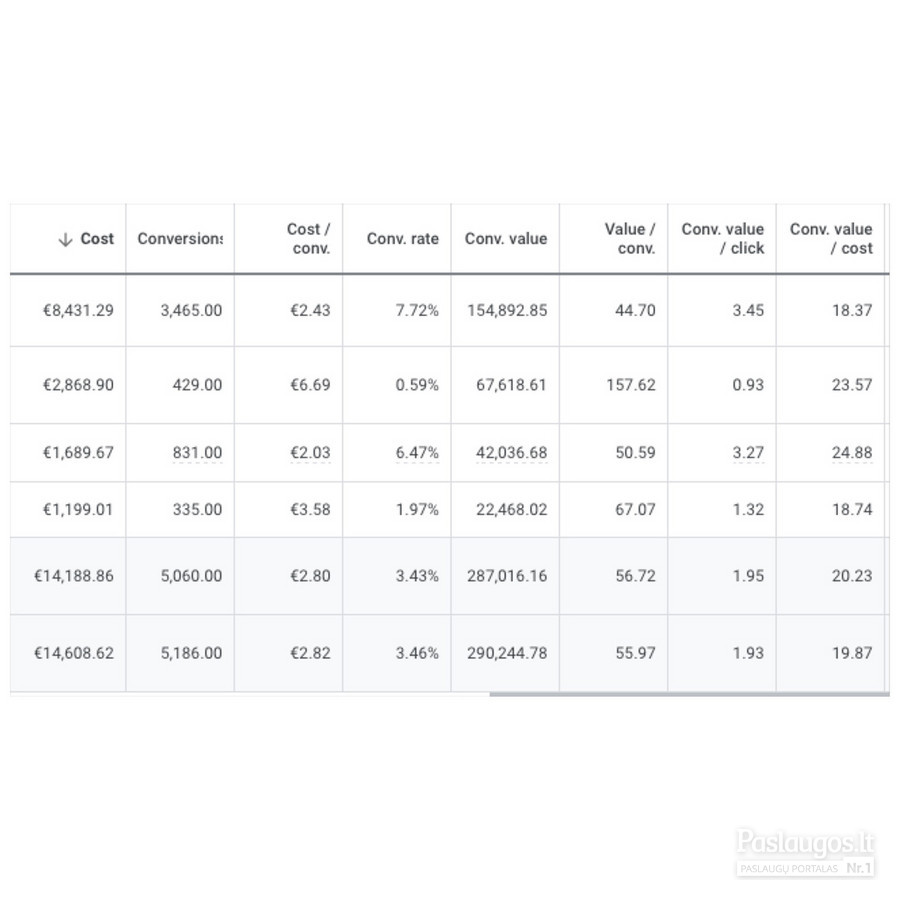
Task: Click the underlined 831.00 conversions value
Action: 197,453
